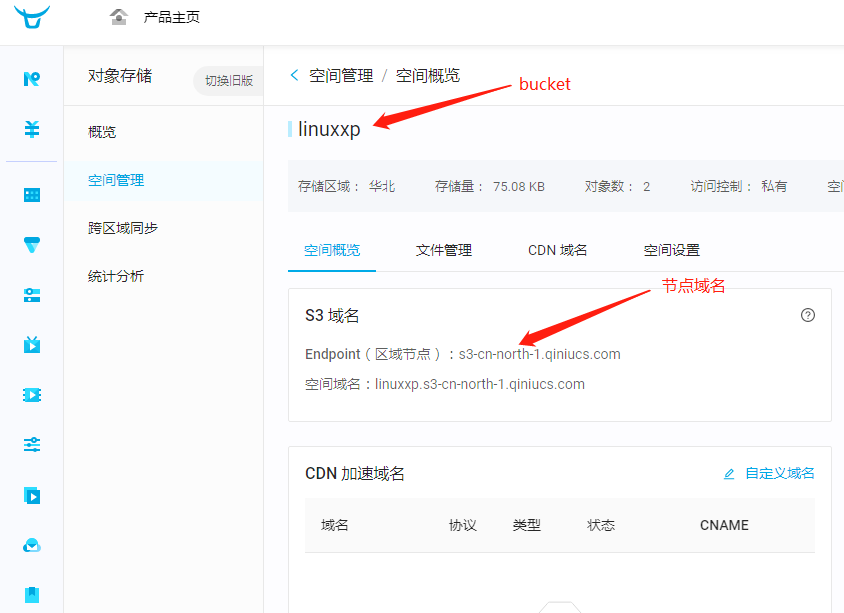Click the 私有 access control value
Screen dimensions: 844x613
click(x=774, y=187)
